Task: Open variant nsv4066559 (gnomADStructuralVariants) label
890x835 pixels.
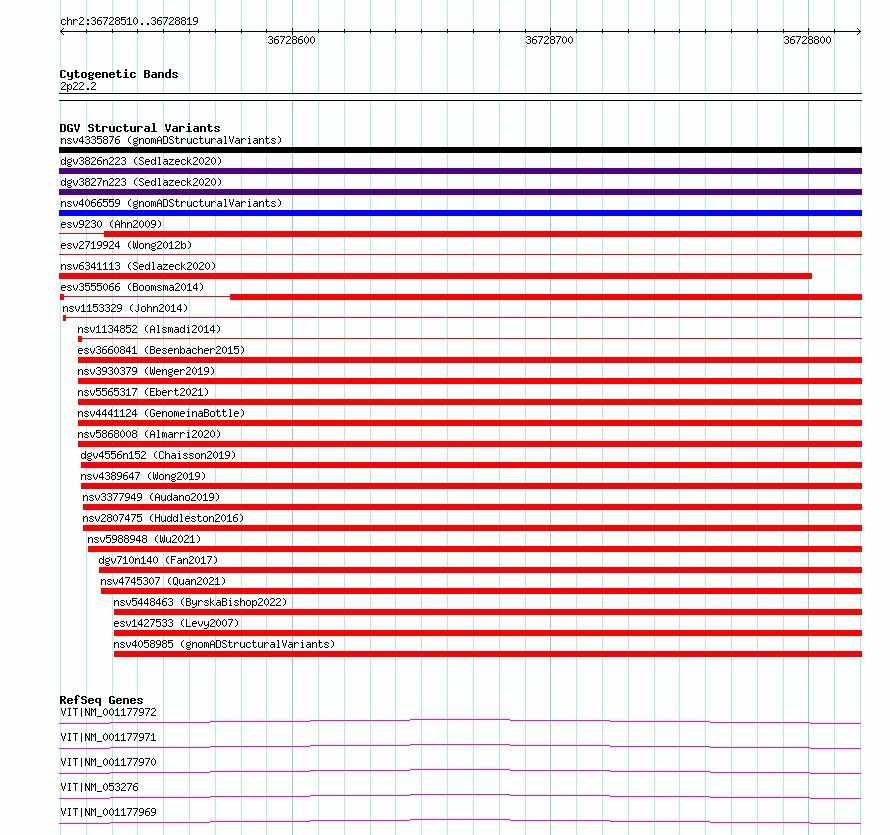Action: 171,203
